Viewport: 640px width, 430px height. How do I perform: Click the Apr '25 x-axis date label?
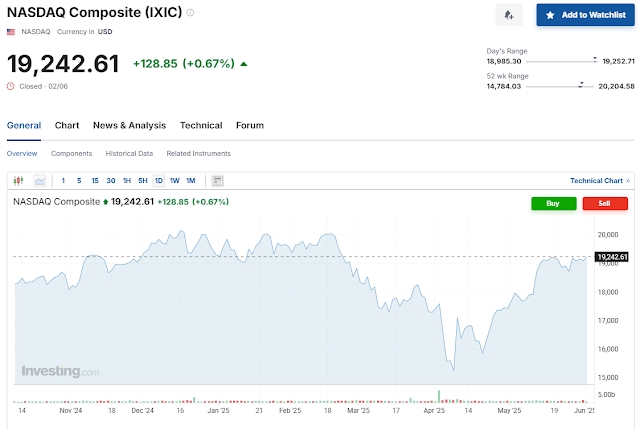tap(434, 411)
